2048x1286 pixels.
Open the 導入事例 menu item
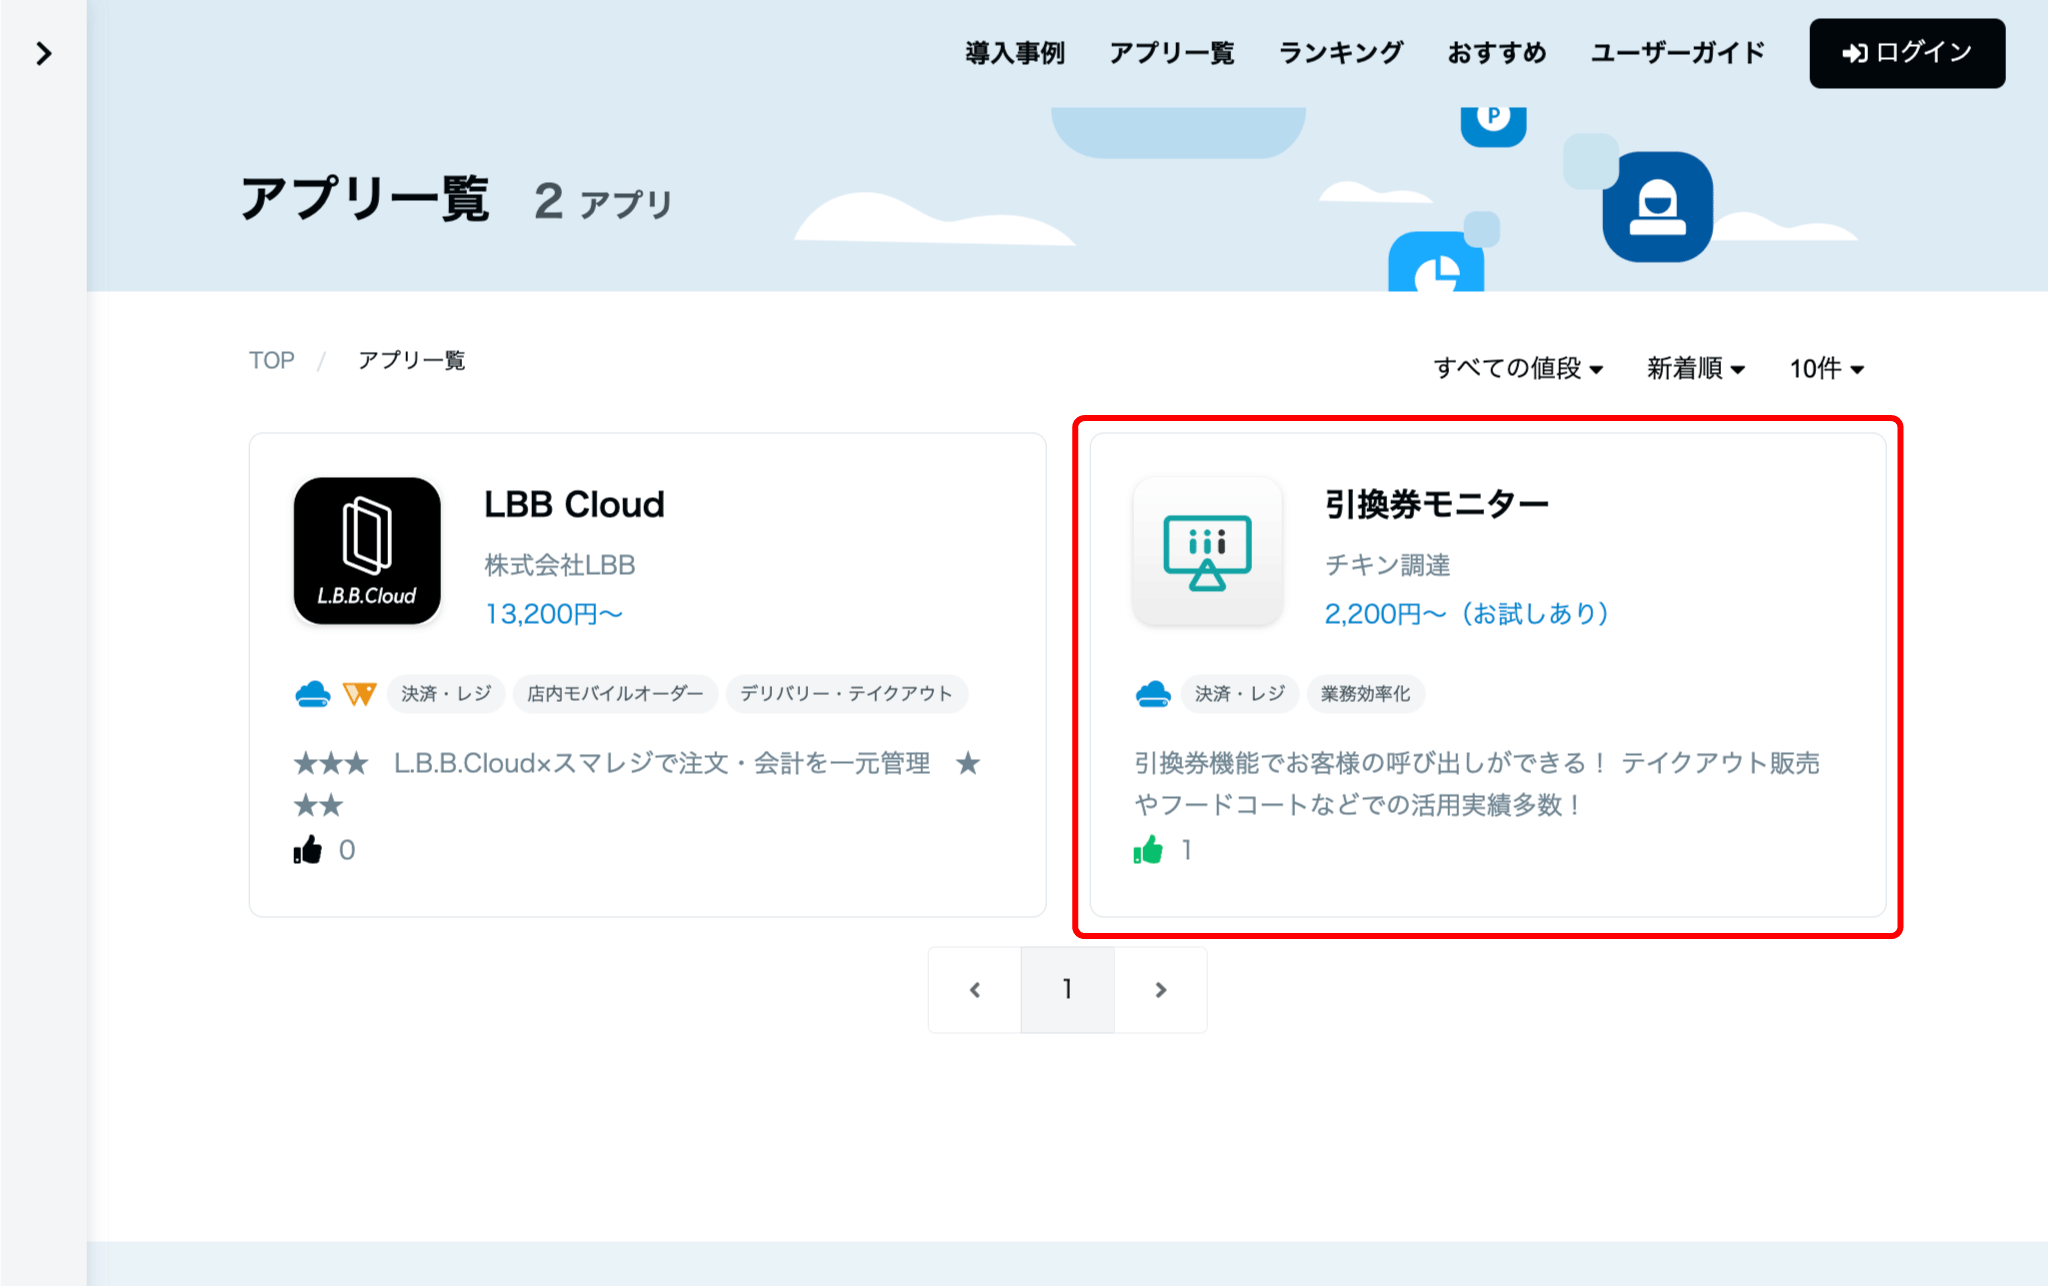[x=1015, y=53]
